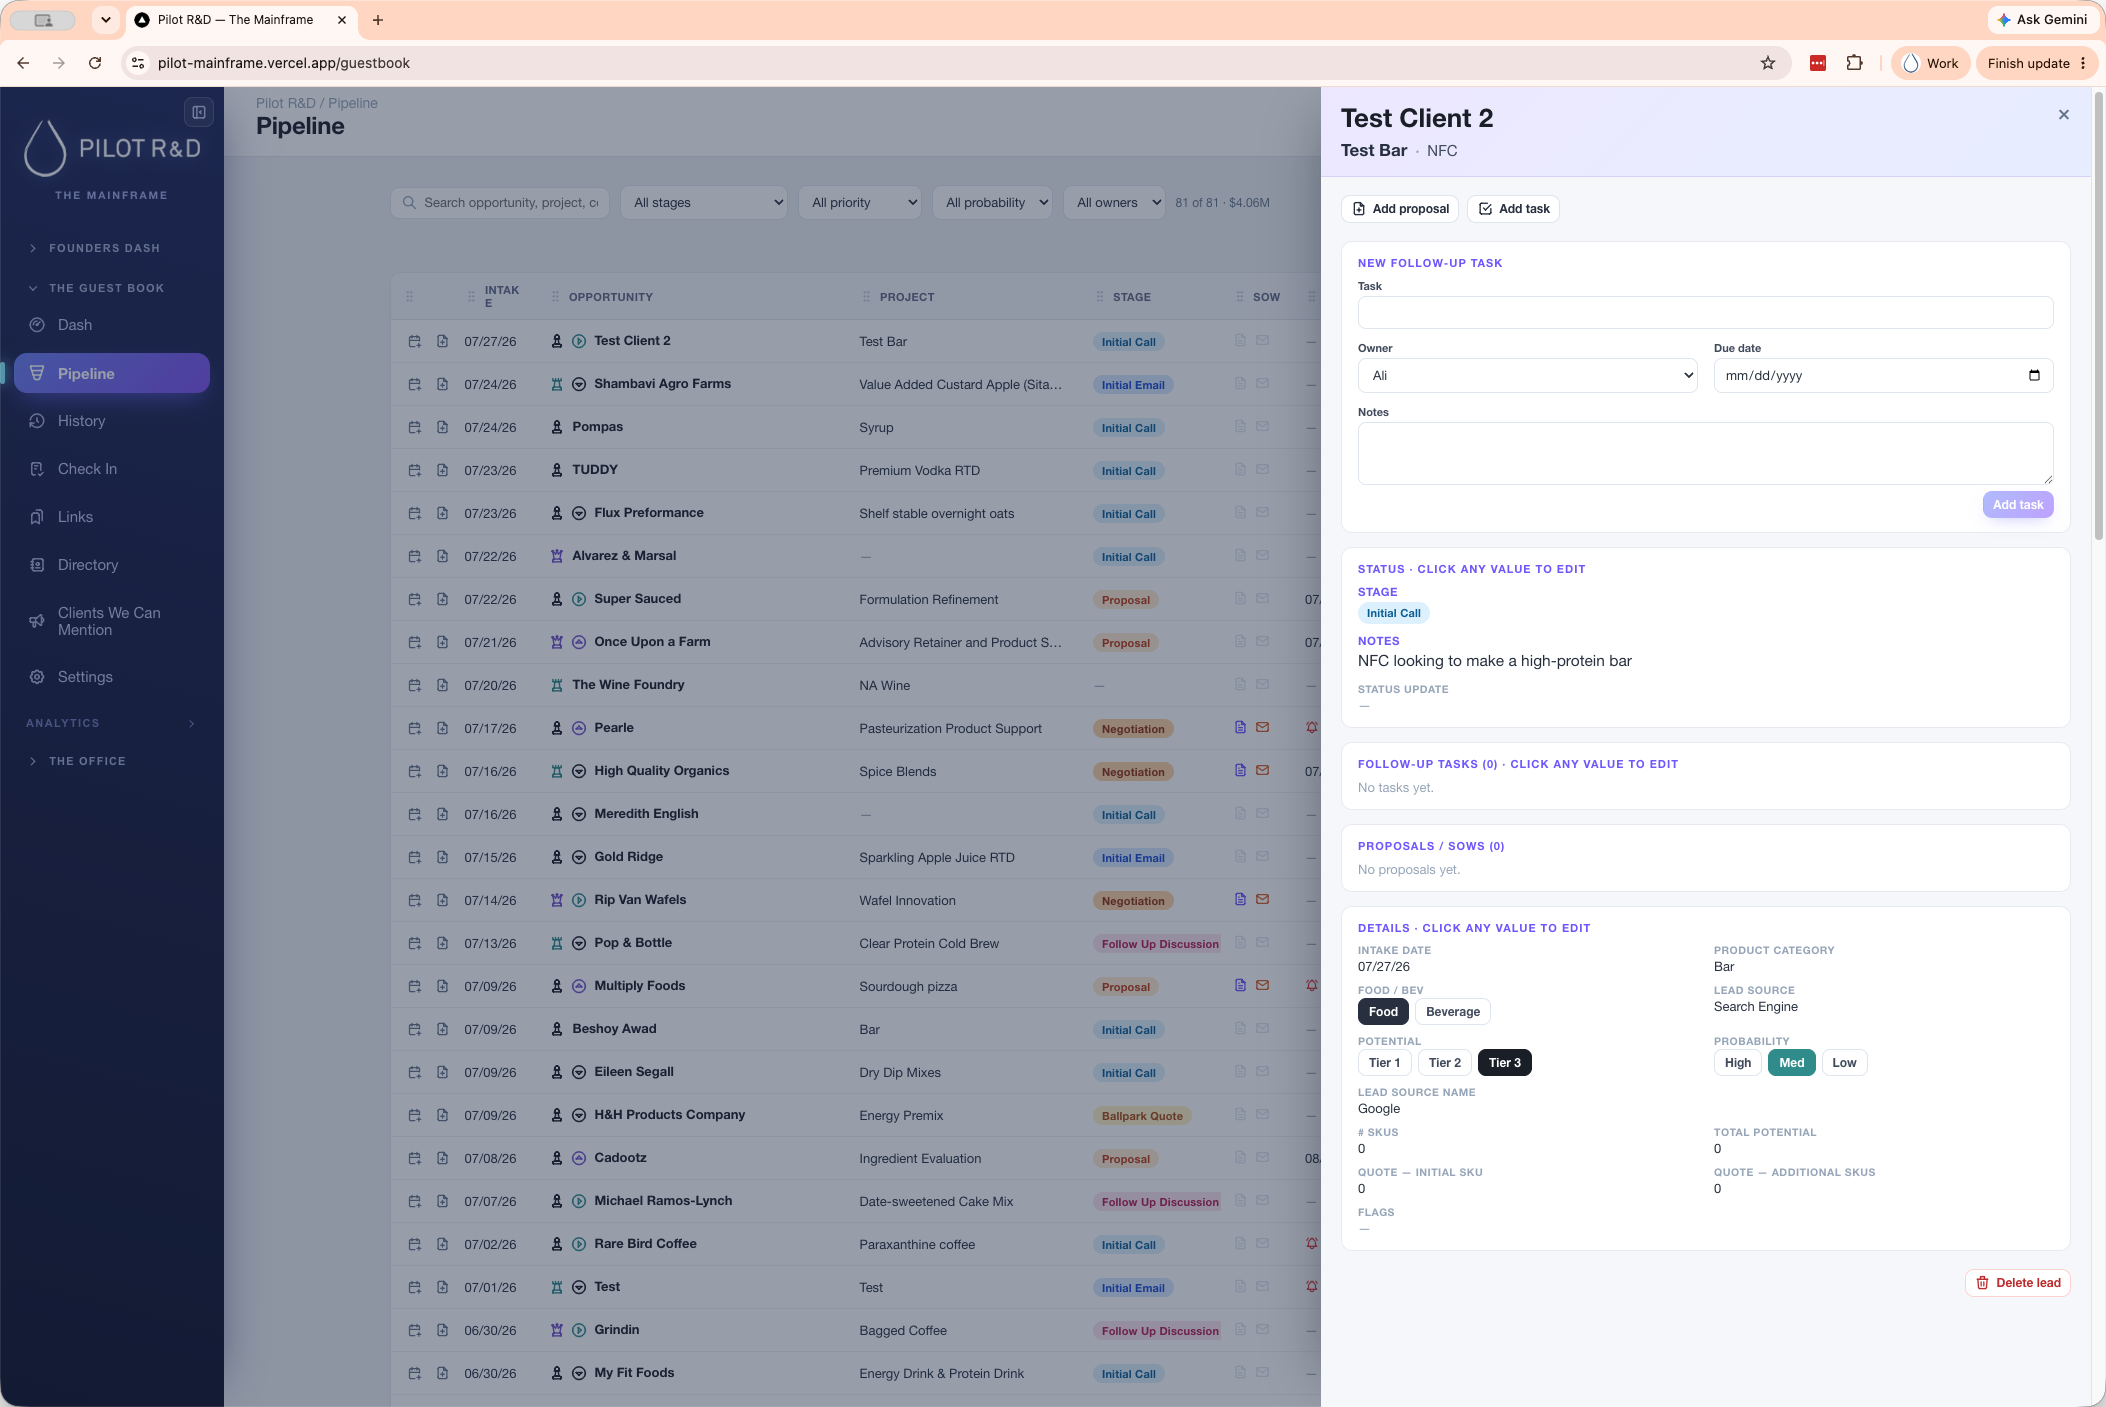Image resolution: width=2106 pixels, height=1407 pixels.
Task: Click the document icon on Shambavi Agro Farms row
Action: (x=442, y=385)
